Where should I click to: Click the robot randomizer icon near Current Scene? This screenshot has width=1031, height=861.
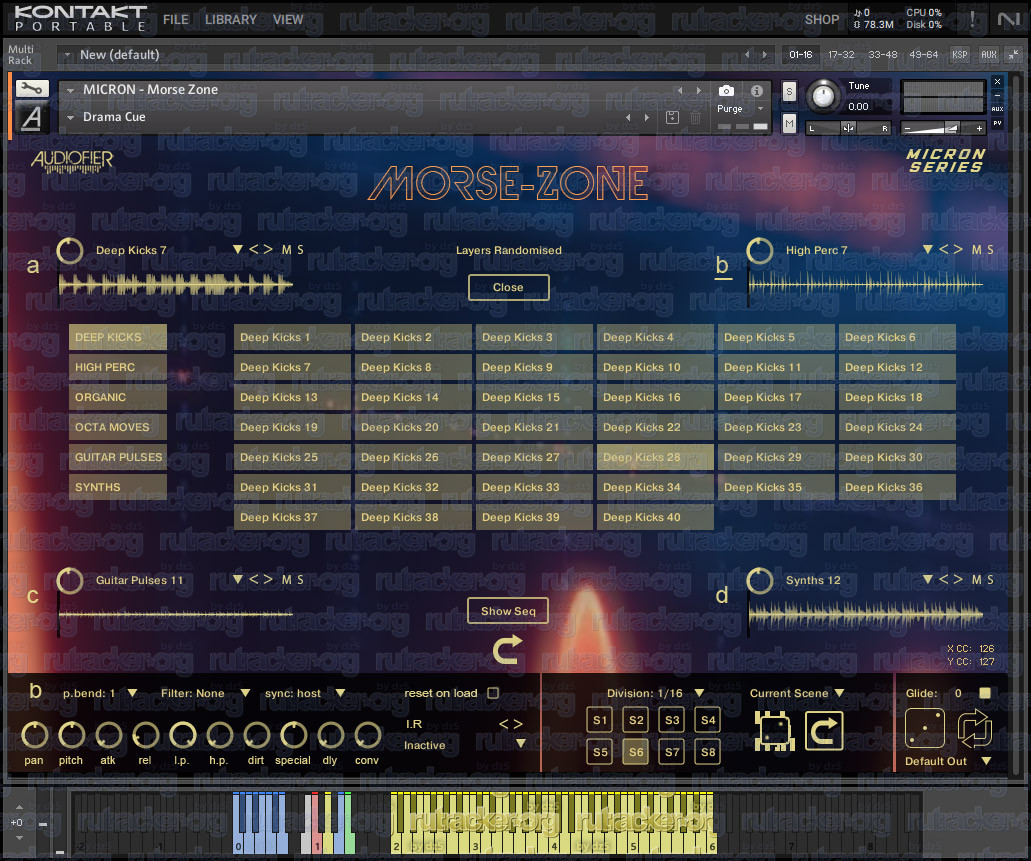click(x=775, y=731)
